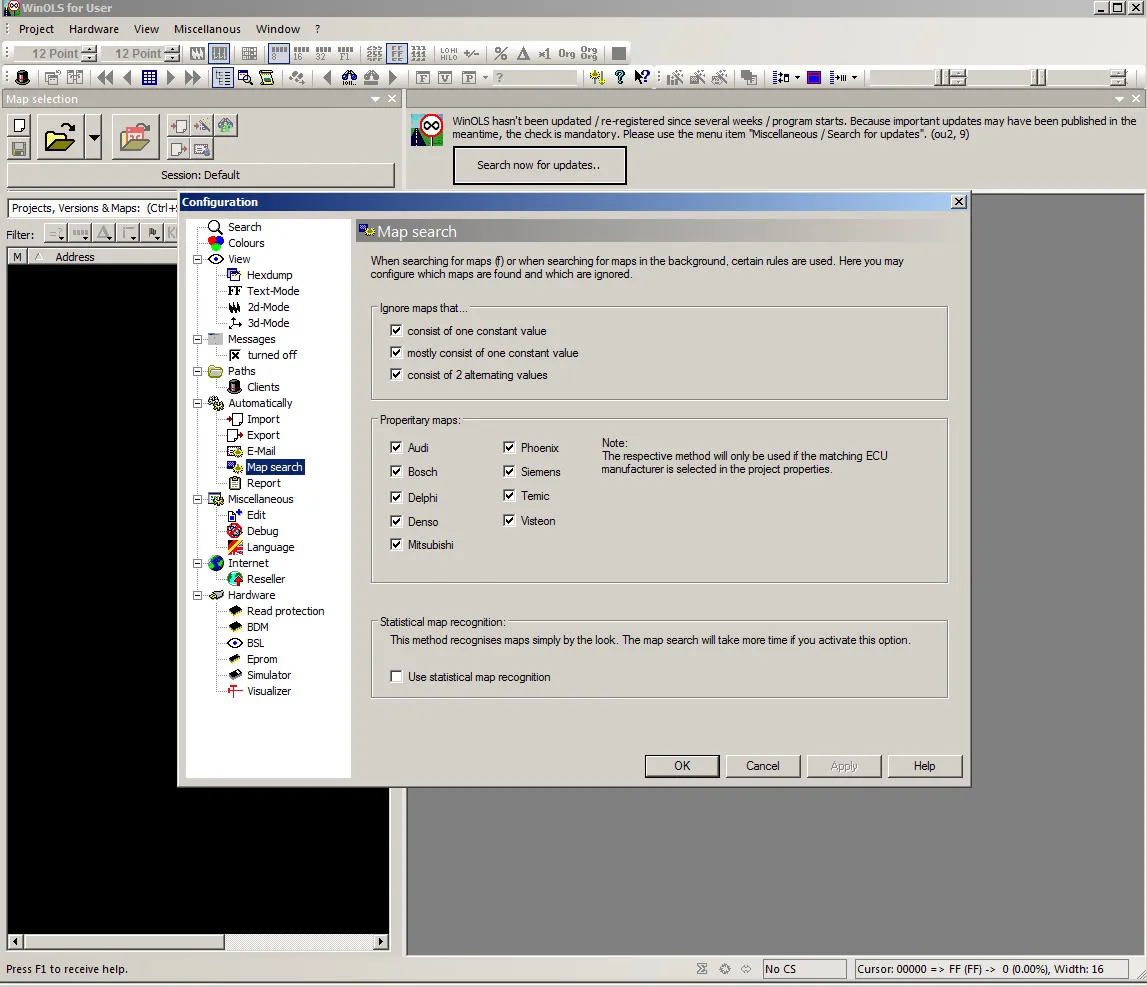
Task: Collapse the Messages tree node
Action: [x=198, y=339]
